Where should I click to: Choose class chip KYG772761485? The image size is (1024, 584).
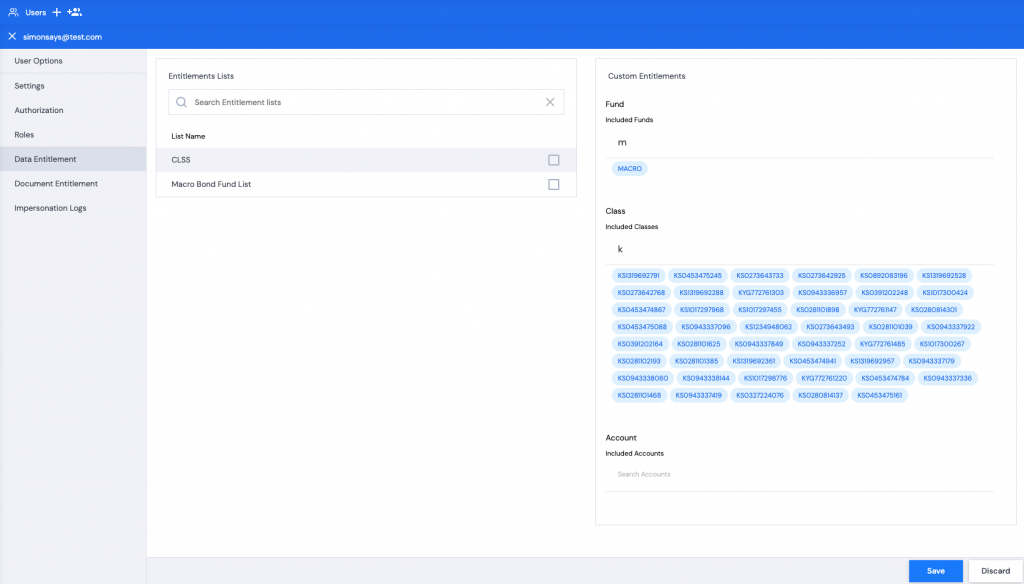(882, 344)
